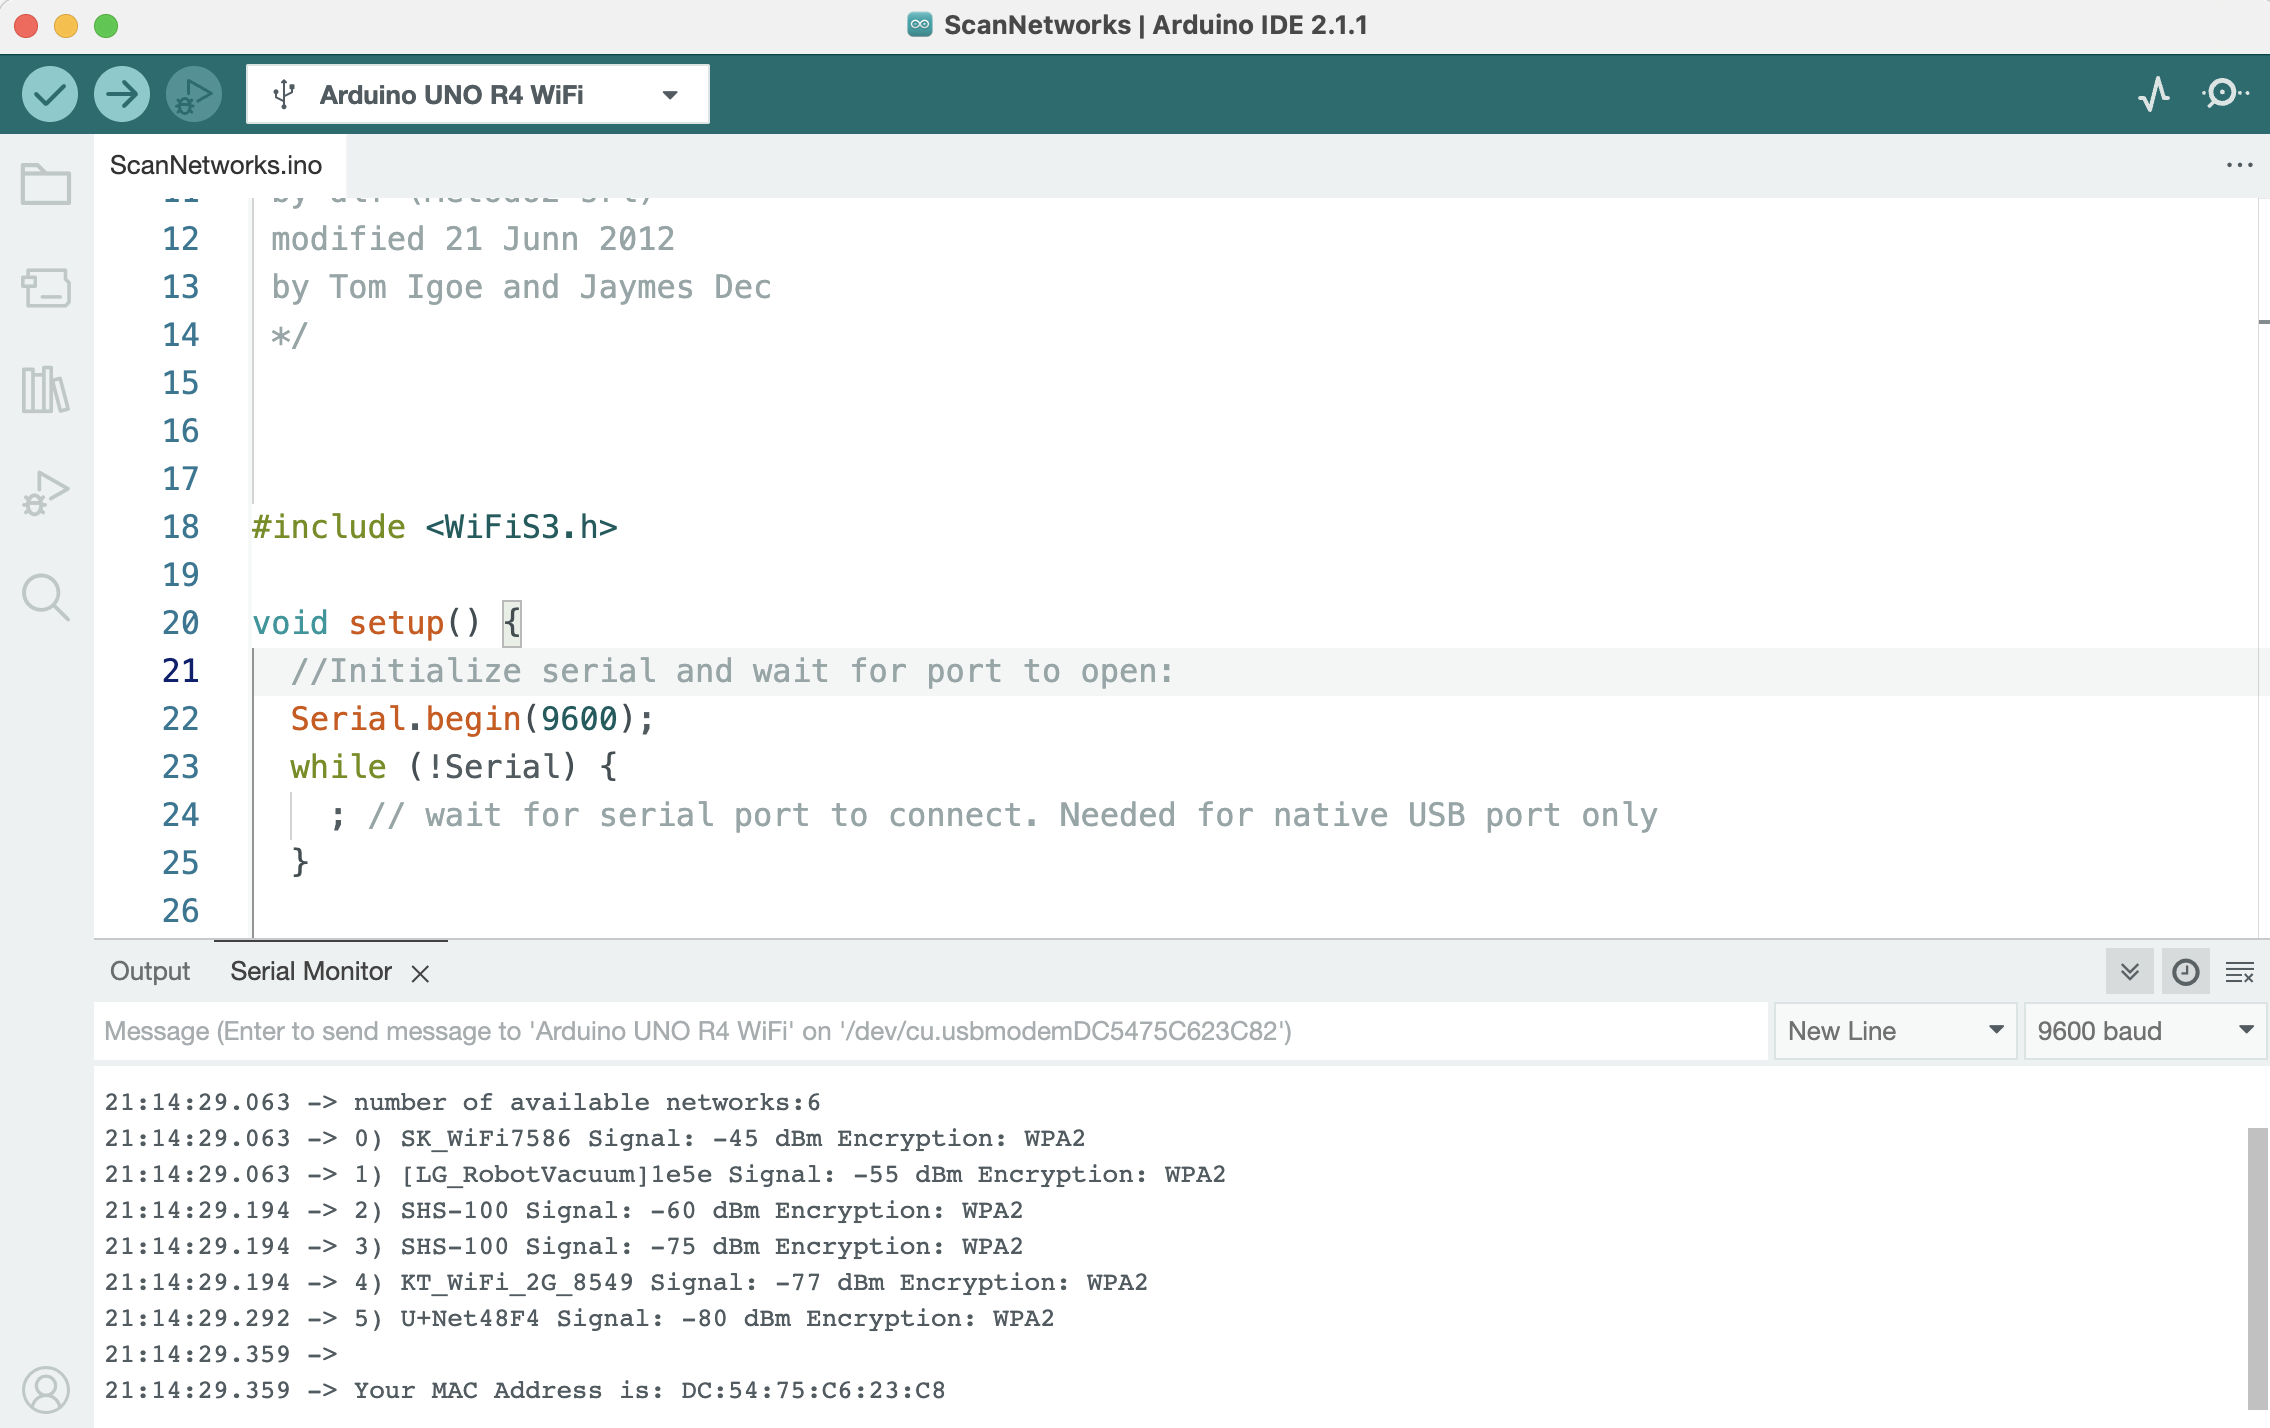Open the Boards Manager in the sidebar

pyautogui.click(x=45, y=288)
